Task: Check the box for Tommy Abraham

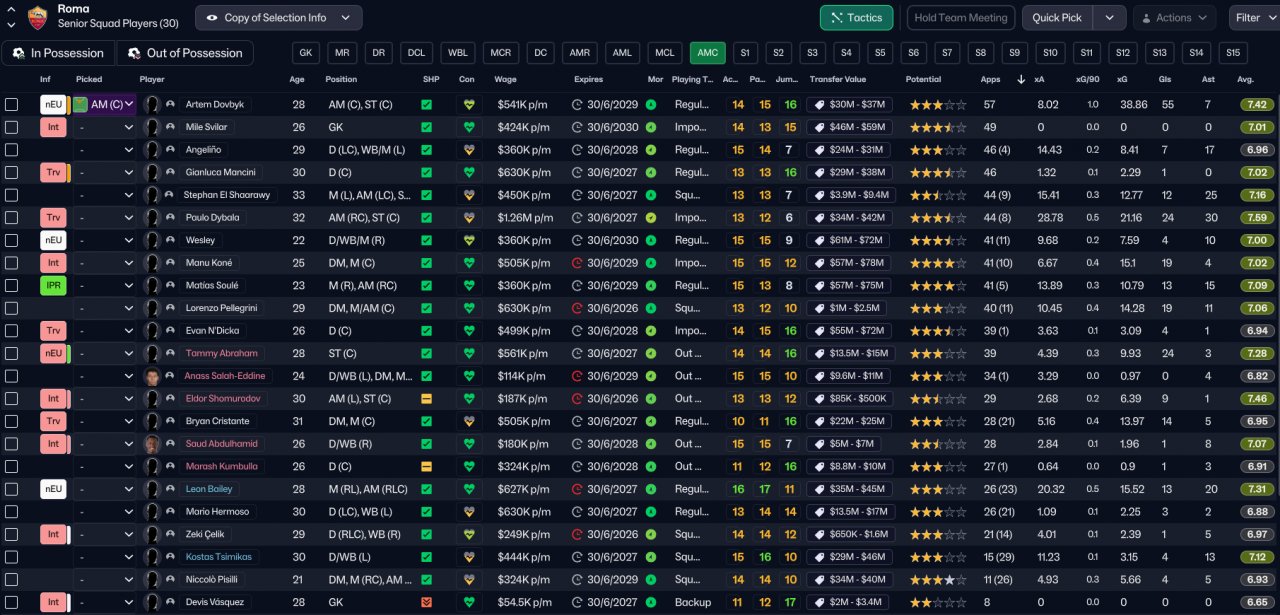Action: click(12, 353)
